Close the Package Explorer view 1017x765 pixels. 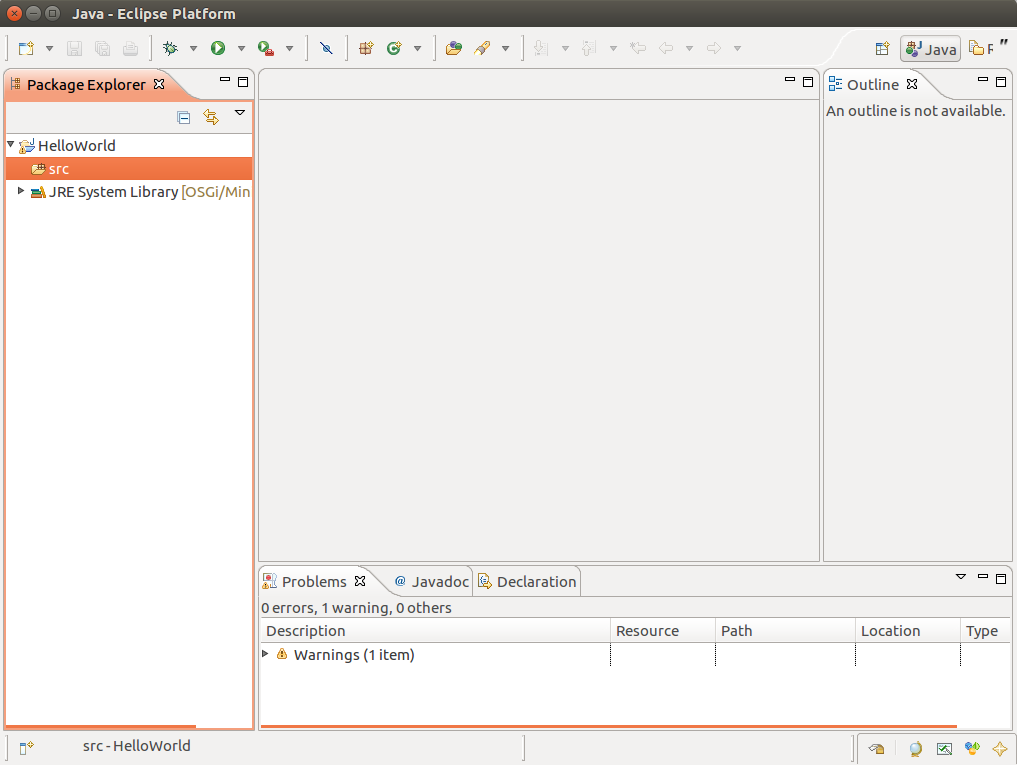tap(159, 84)
